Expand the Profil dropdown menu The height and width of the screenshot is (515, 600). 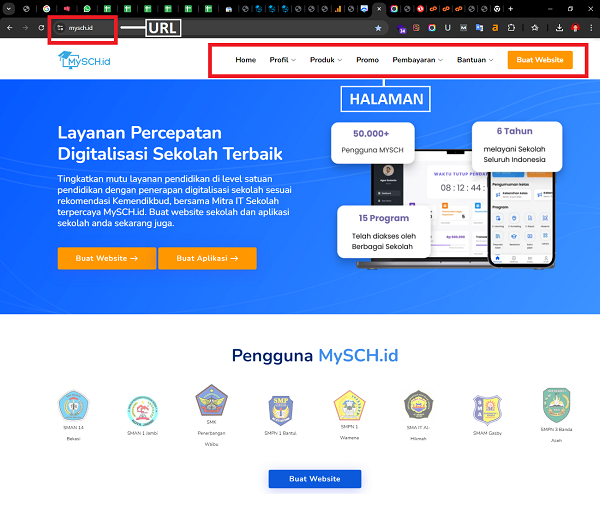coord(282,60)
